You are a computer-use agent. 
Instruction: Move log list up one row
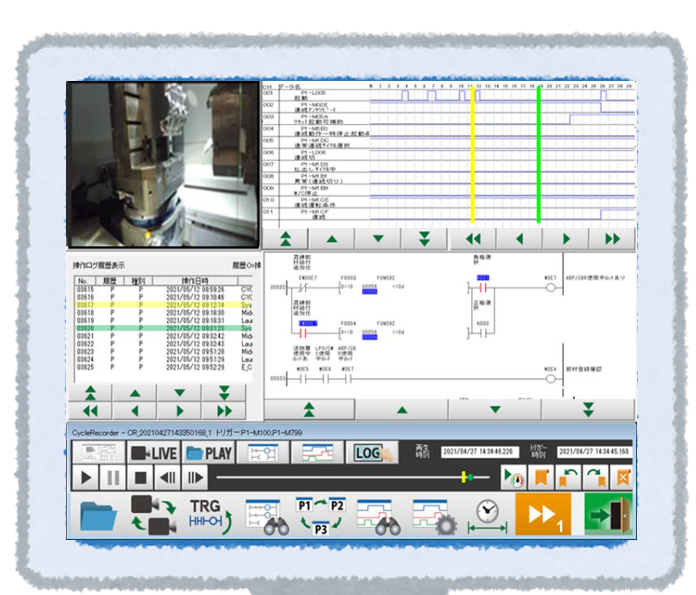point(135,393)
